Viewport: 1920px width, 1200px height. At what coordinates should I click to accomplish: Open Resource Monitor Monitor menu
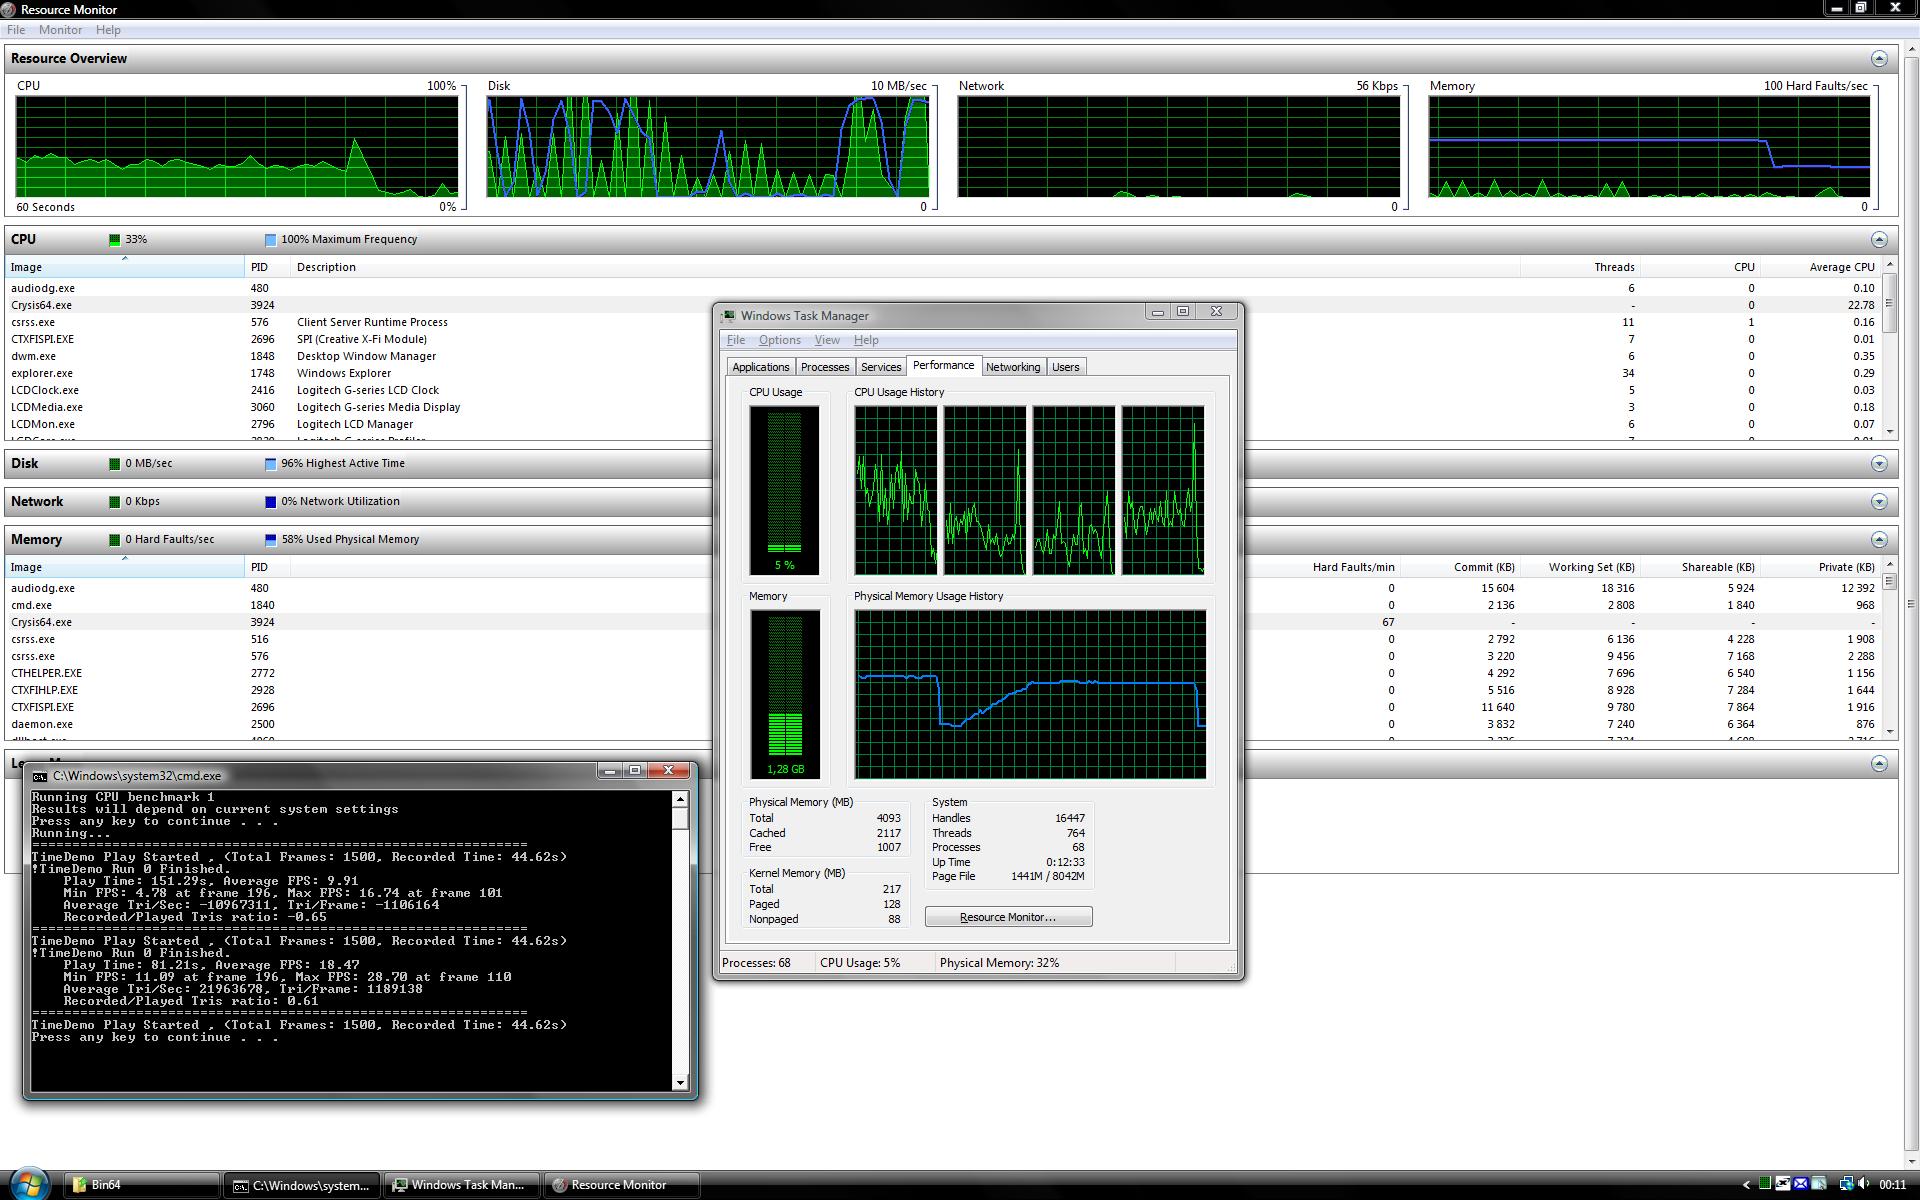click(x=60, y=30)
